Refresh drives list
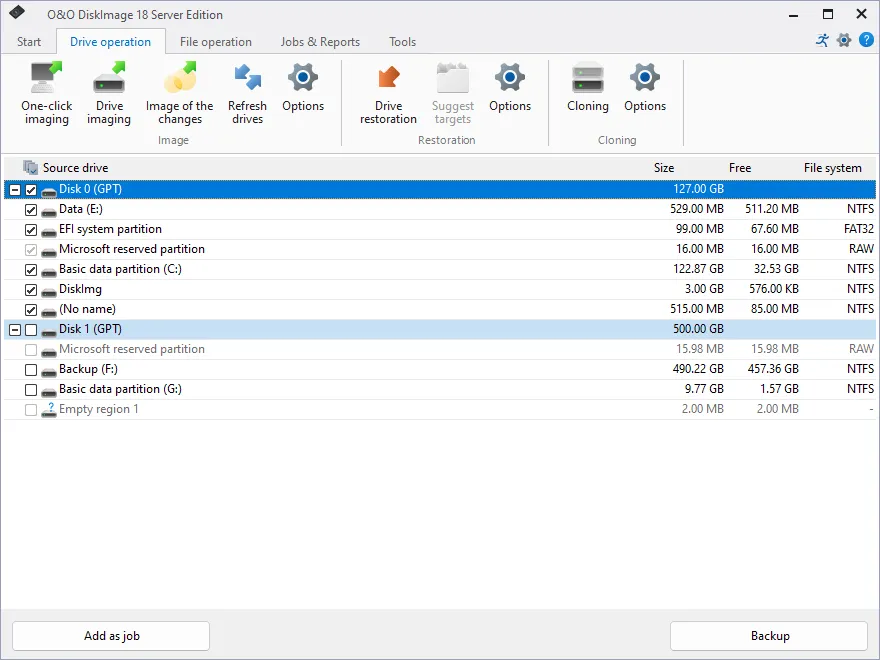880x660 pixels. tap(248, 93)
